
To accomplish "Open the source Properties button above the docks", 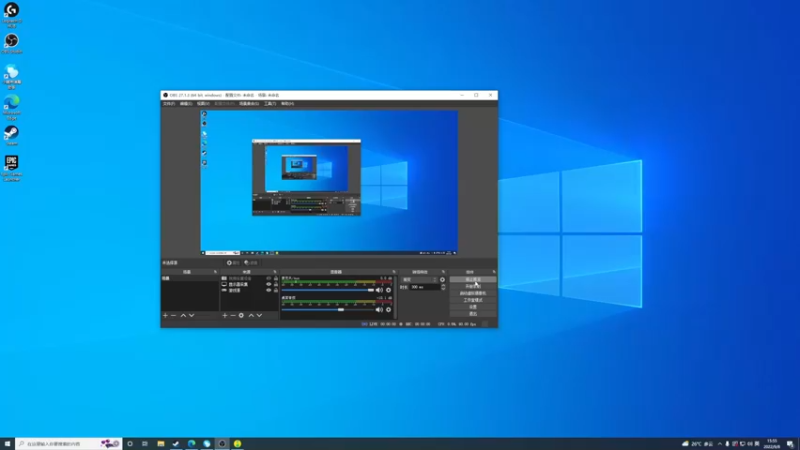I will (233, 263).
